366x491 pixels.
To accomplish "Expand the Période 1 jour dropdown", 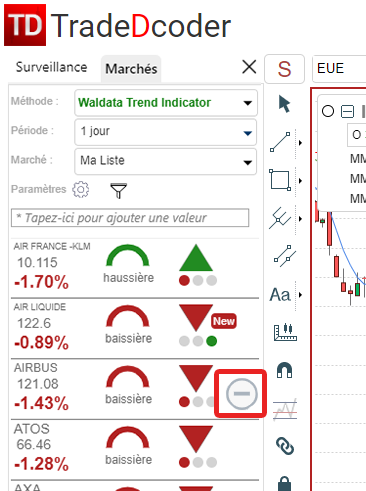I will pyautogui.click(x=166, y=132).
